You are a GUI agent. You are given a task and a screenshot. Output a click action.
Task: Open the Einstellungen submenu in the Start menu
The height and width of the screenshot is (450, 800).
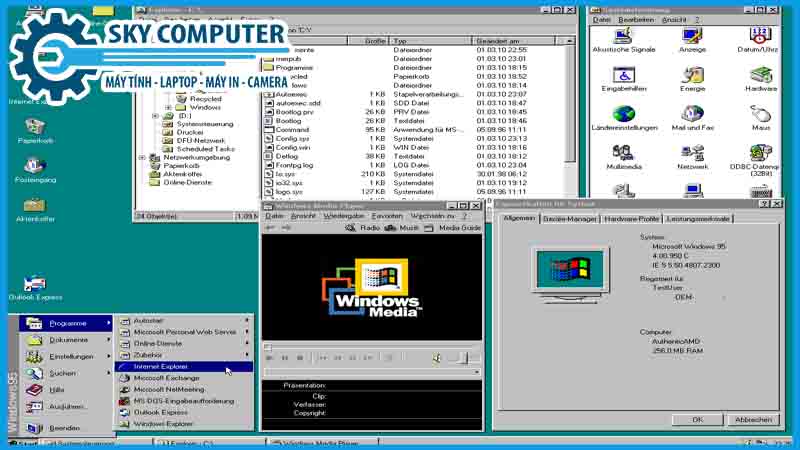coord(66,357)
